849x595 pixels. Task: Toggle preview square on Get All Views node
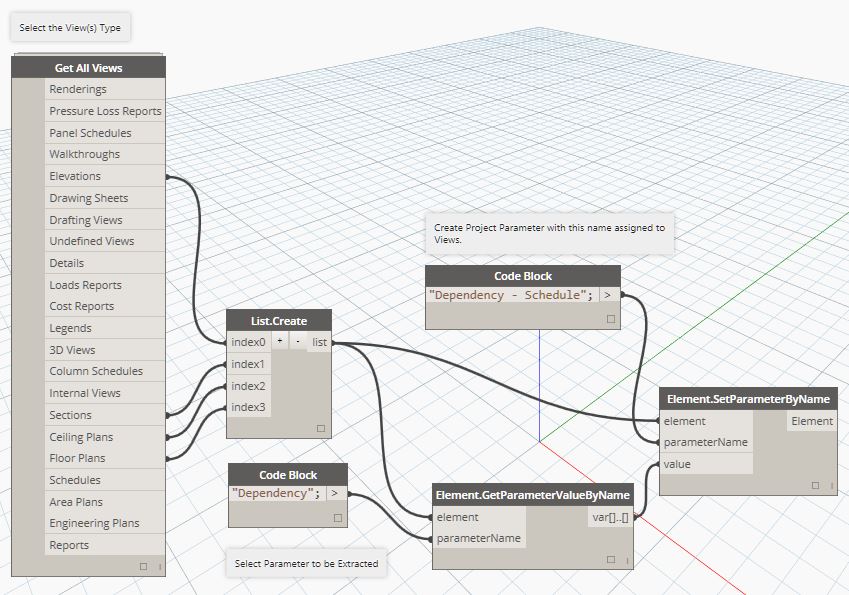143,566
